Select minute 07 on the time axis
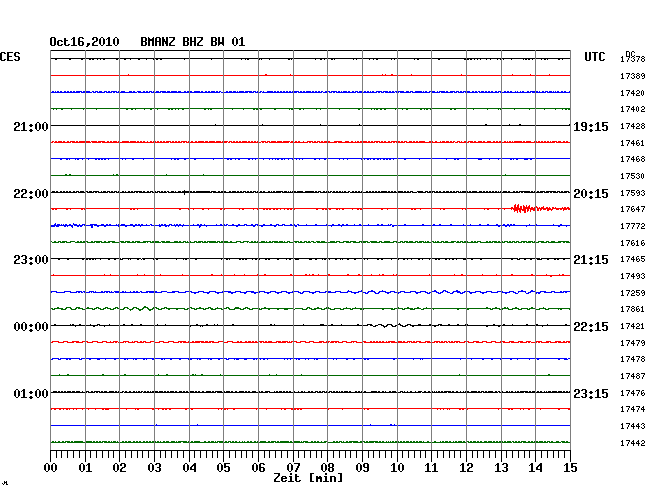Image resolution: width=650 pixels, height=494 pixels. pyautogui.click(x=293, y=468)
